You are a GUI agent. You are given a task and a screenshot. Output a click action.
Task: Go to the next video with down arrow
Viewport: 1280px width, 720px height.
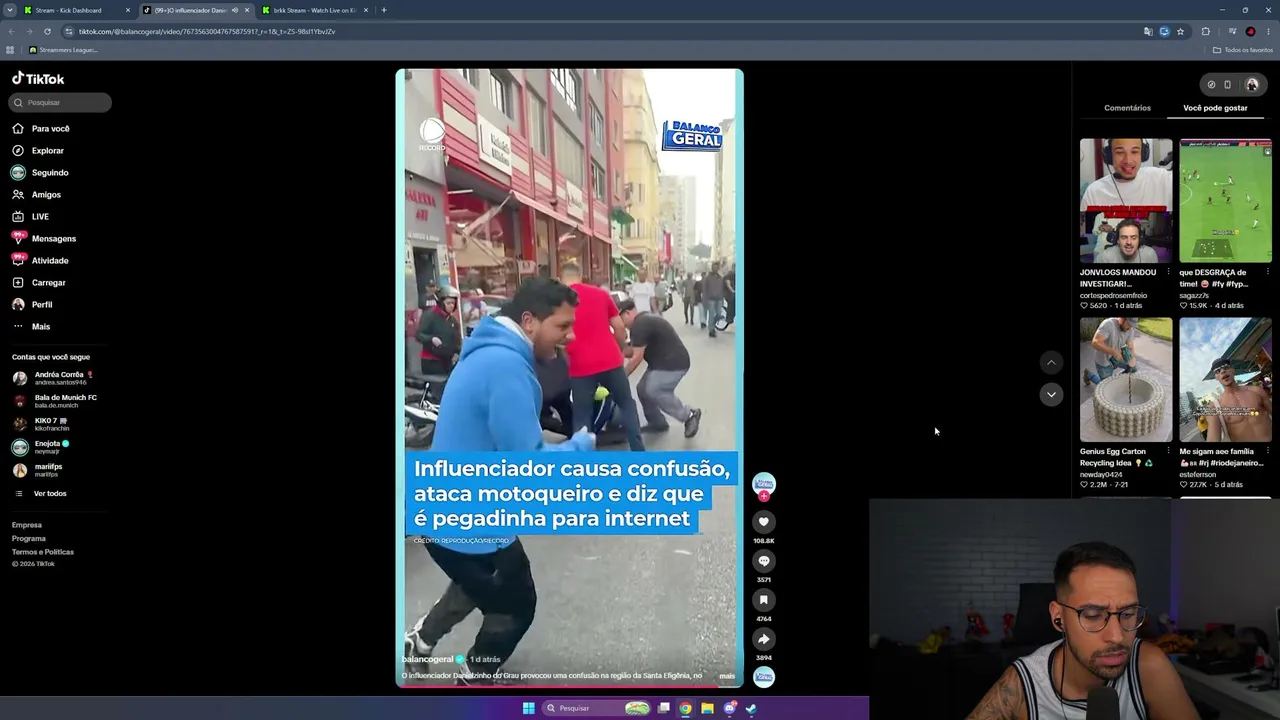click(x=1050, y=394)
